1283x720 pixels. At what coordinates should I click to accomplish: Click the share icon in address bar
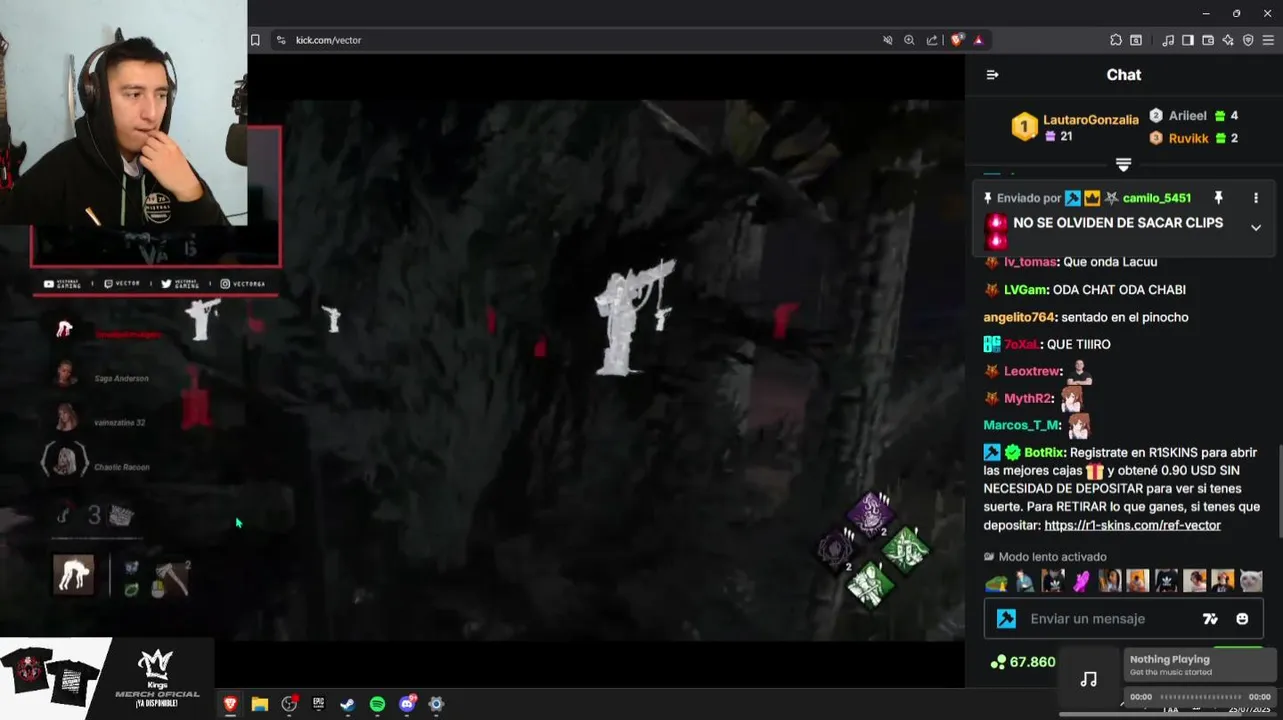pos(932,40)
